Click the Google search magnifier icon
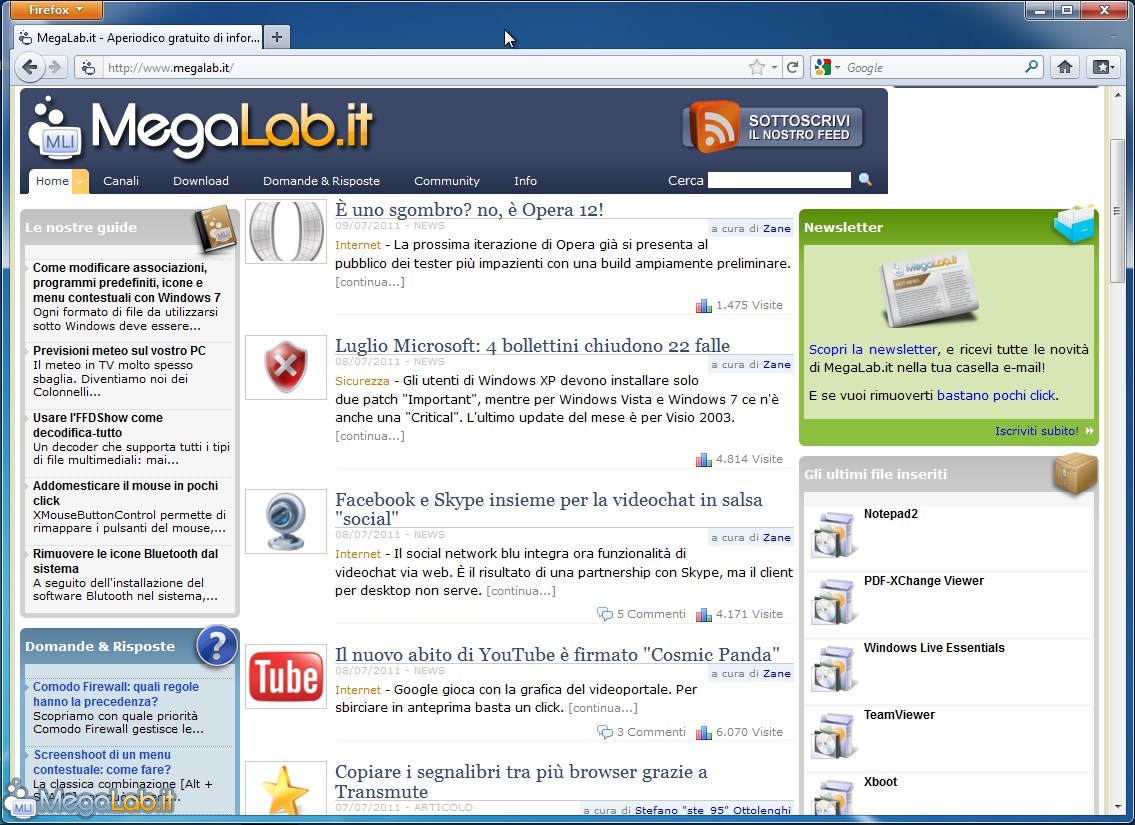 pos(1031,67)
